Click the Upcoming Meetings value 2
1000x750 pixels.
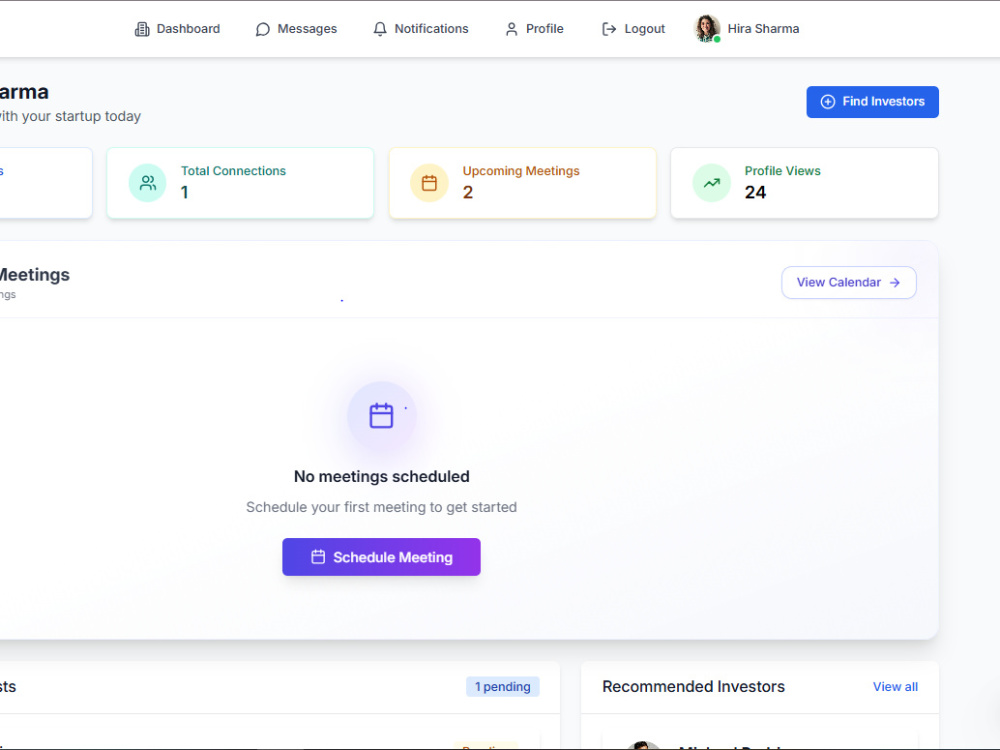[x=467, y=193]
